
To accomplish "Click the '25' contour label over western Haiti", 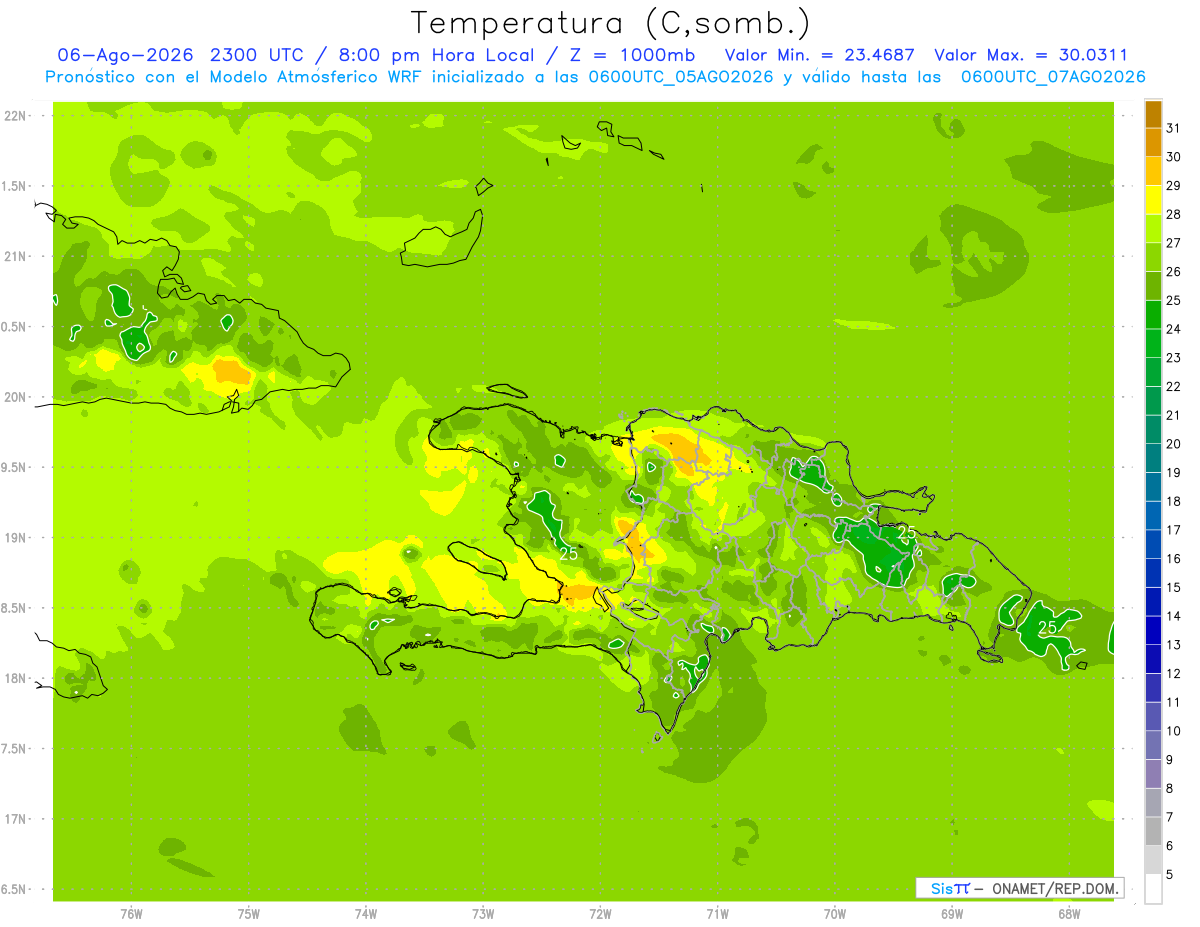I will click(568, 552).
